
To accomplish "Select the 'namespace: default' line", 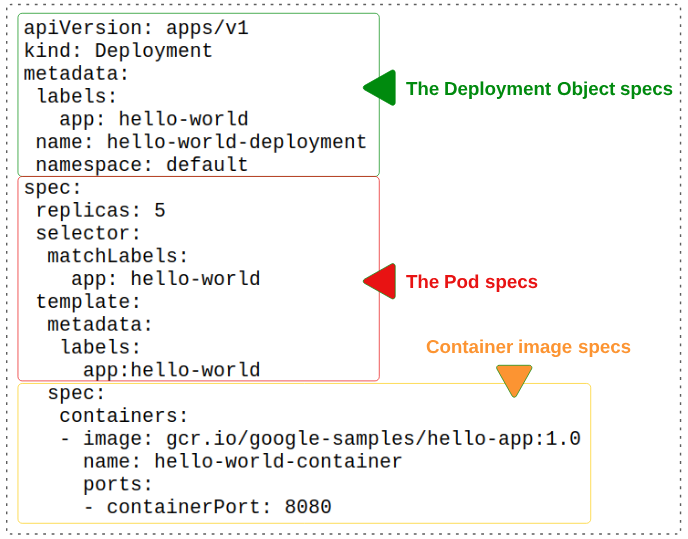I will coord(141,165).
